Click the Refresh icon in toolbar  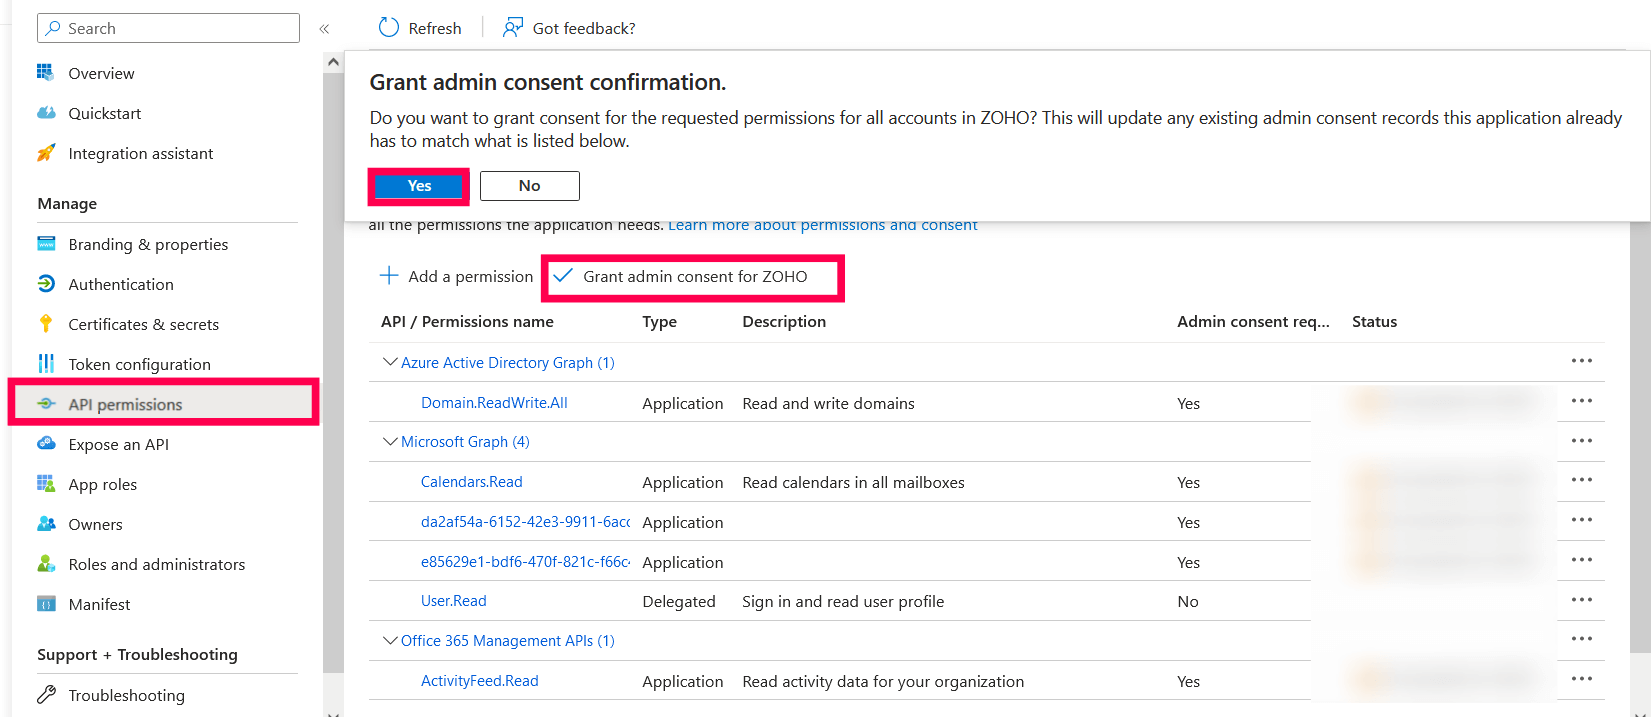pos(389,28)
